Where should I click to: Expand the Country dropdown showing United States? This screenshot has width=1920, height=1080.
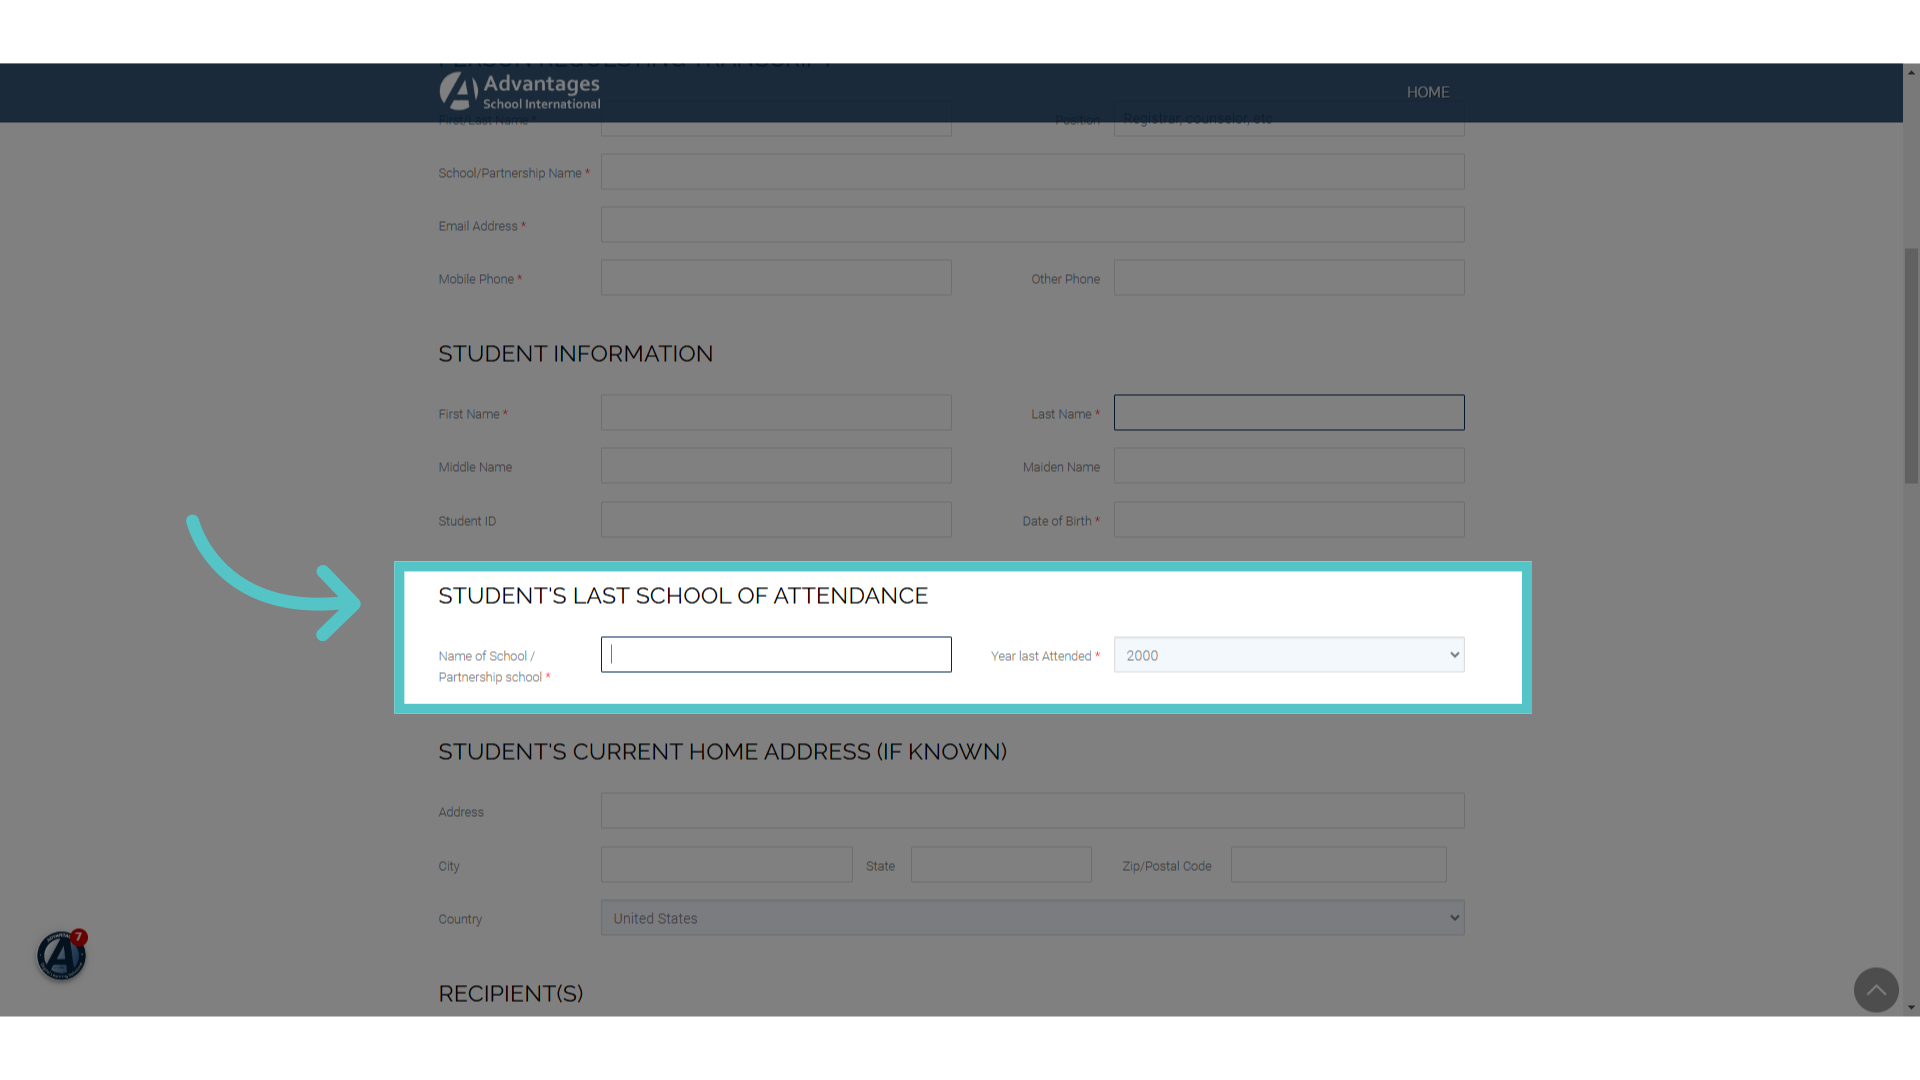coord(1032,918)
